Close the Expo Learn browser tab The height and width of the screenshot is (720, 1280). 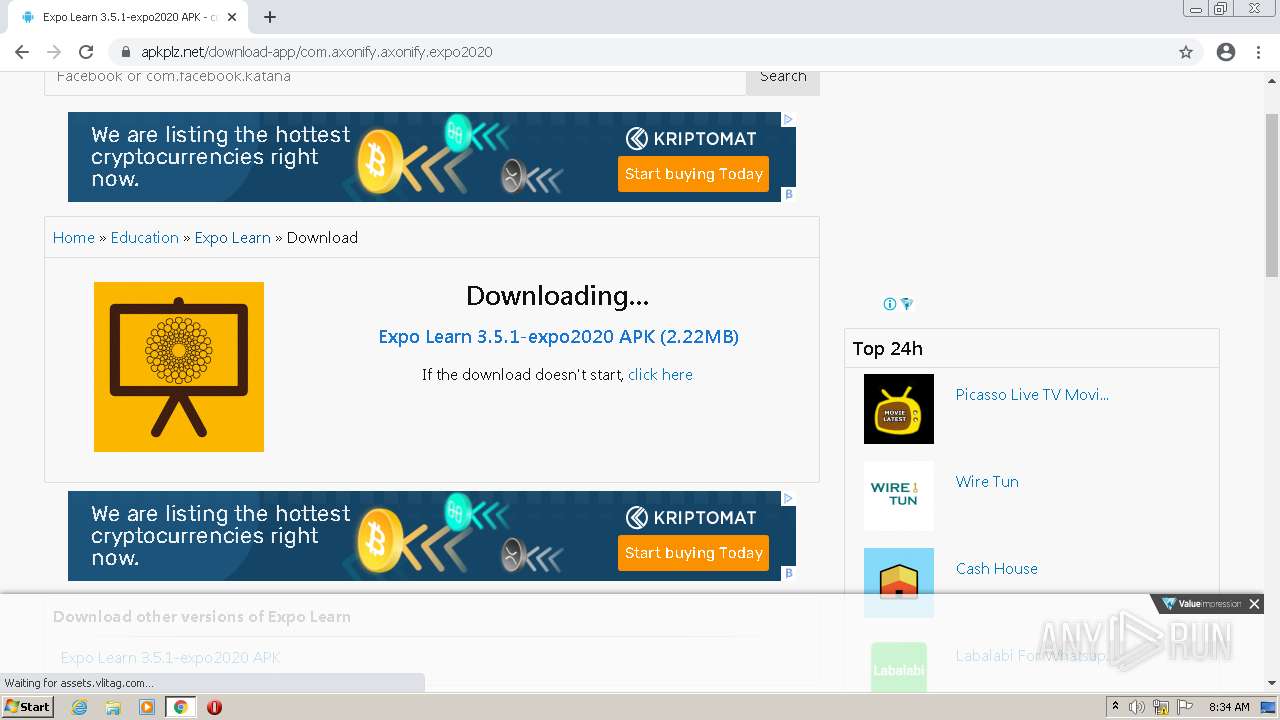pos(232,17)
